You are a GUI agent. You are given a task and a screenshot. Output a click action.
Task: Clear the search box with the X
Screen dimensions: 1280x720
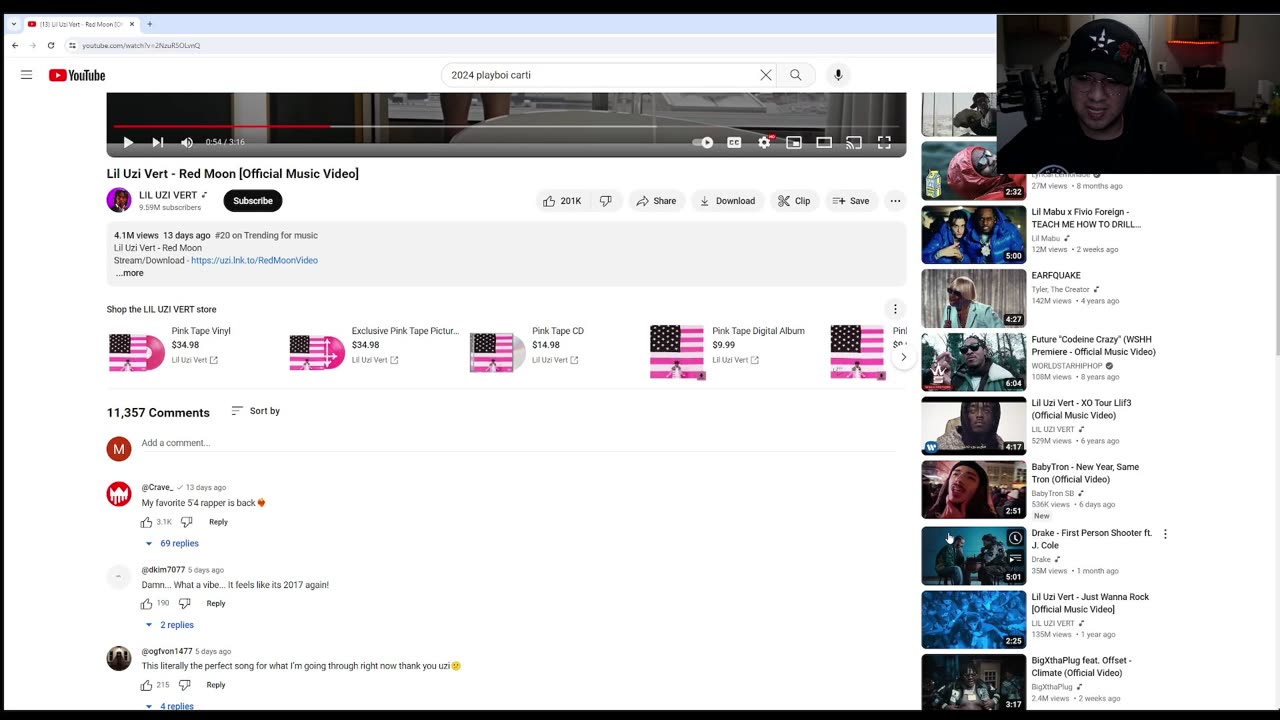tap(765, 75)
